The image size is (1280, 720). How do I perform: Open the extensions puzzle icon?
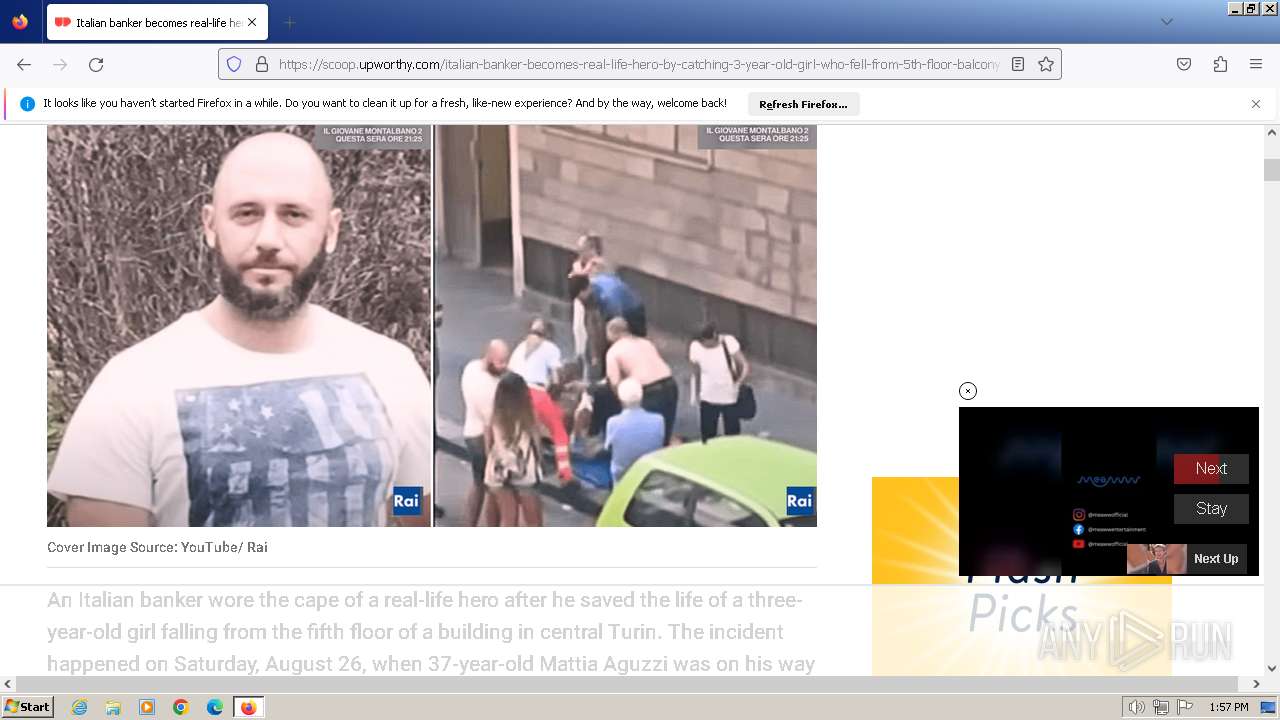pos(1220,64)
